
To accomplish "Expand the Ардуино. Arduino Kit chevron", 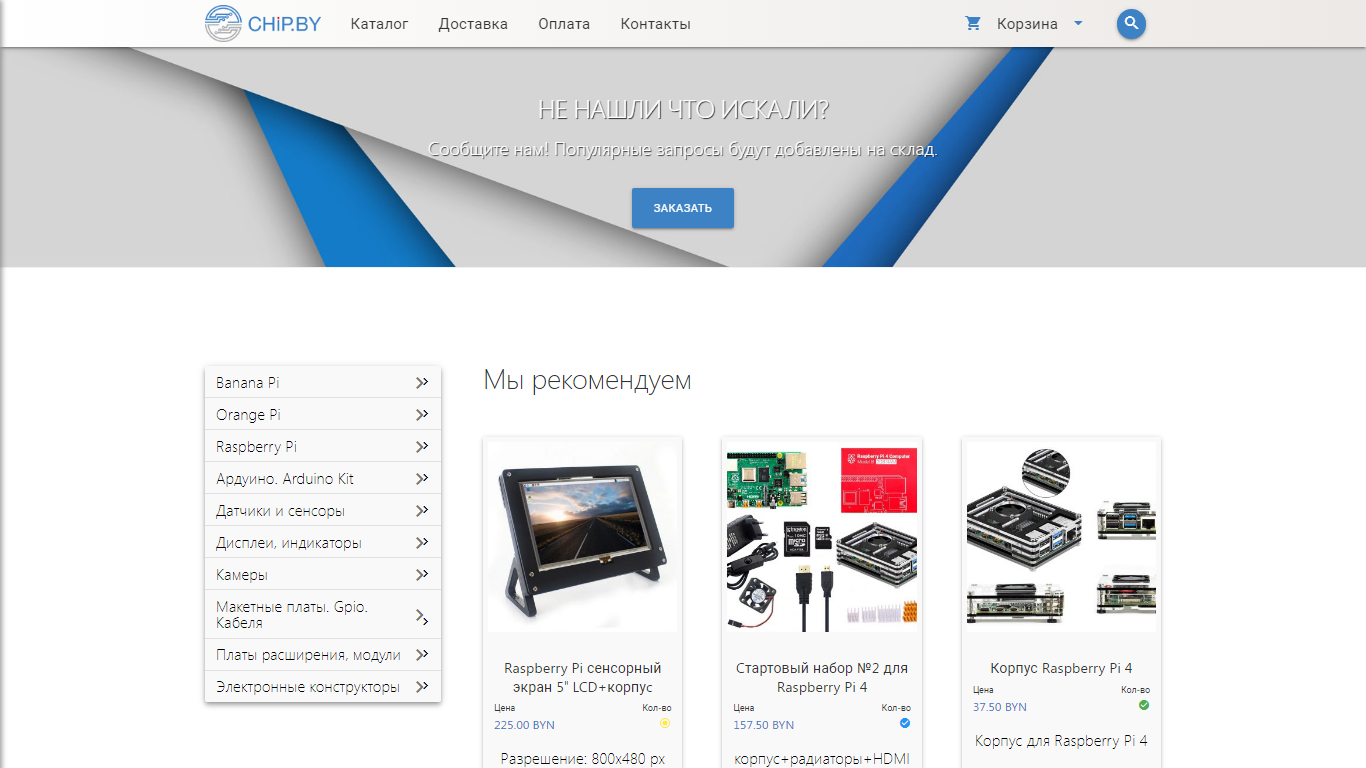I will point(422,478).
